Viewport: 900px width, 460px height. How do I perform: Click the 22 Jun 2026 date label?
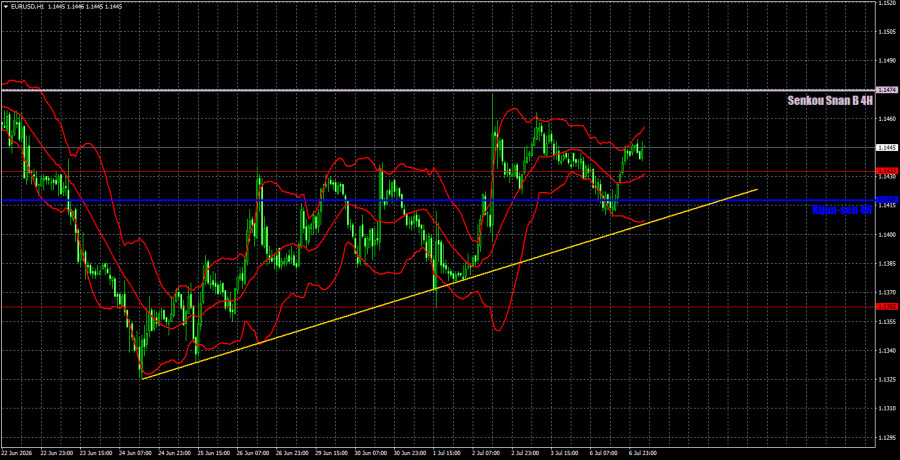click(17, 453)
